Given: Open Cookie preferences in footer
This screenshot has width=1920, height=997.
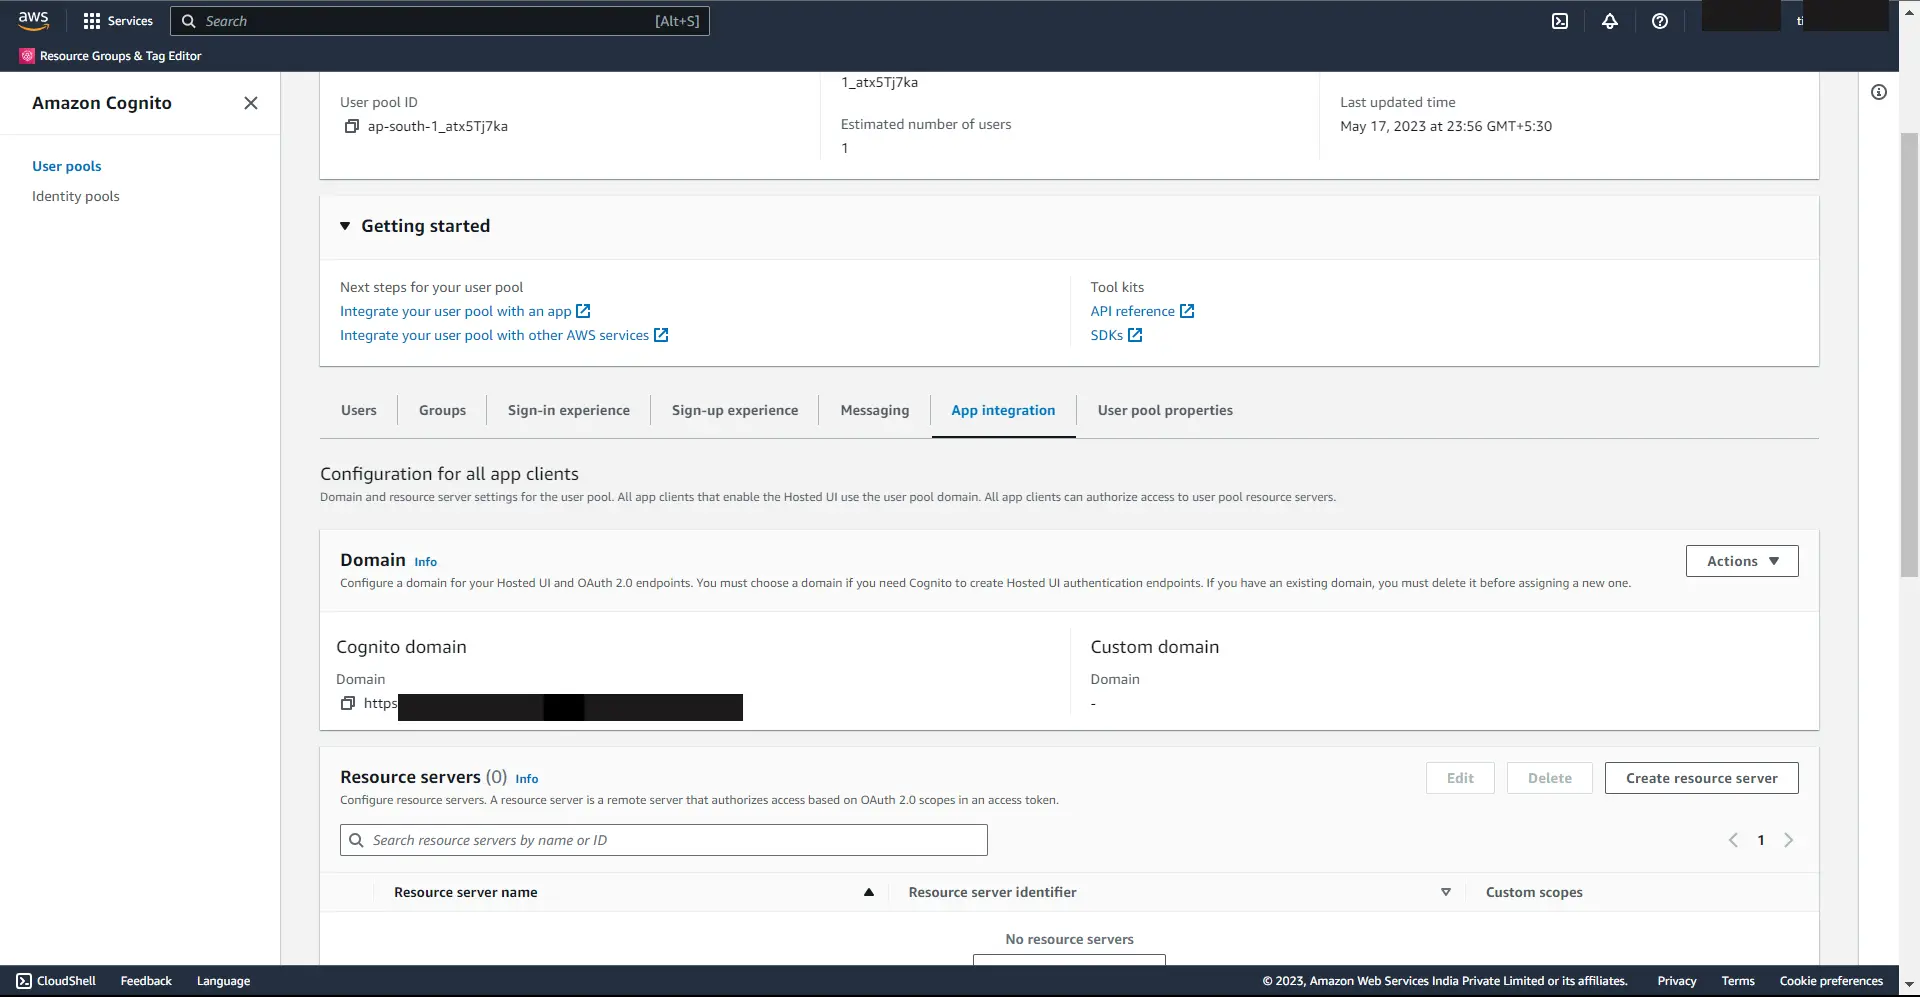Looking at the screenshot, I should click(x=1831, y=981).
